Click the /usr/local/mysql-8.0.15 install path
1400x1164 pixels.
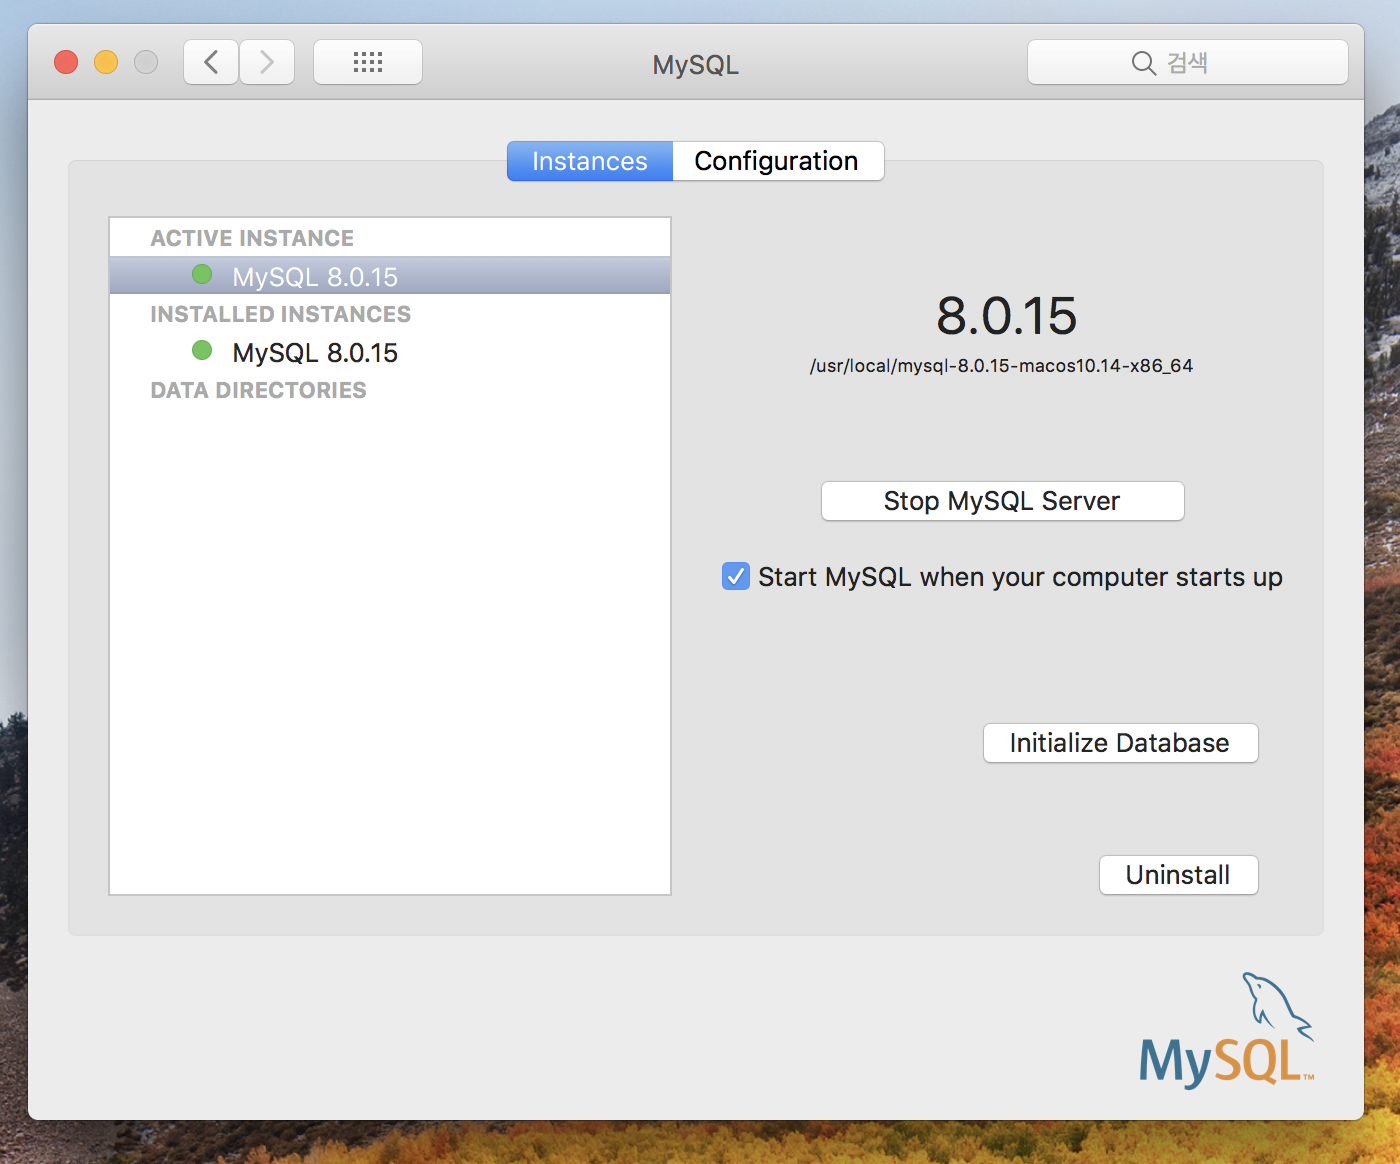click(x=1001, y=366)
